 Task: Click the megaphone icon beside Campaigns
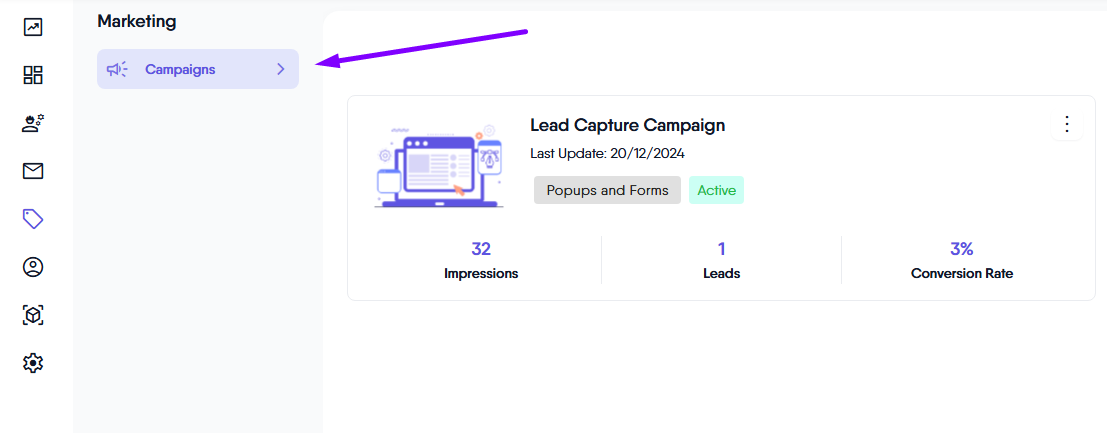117,69
